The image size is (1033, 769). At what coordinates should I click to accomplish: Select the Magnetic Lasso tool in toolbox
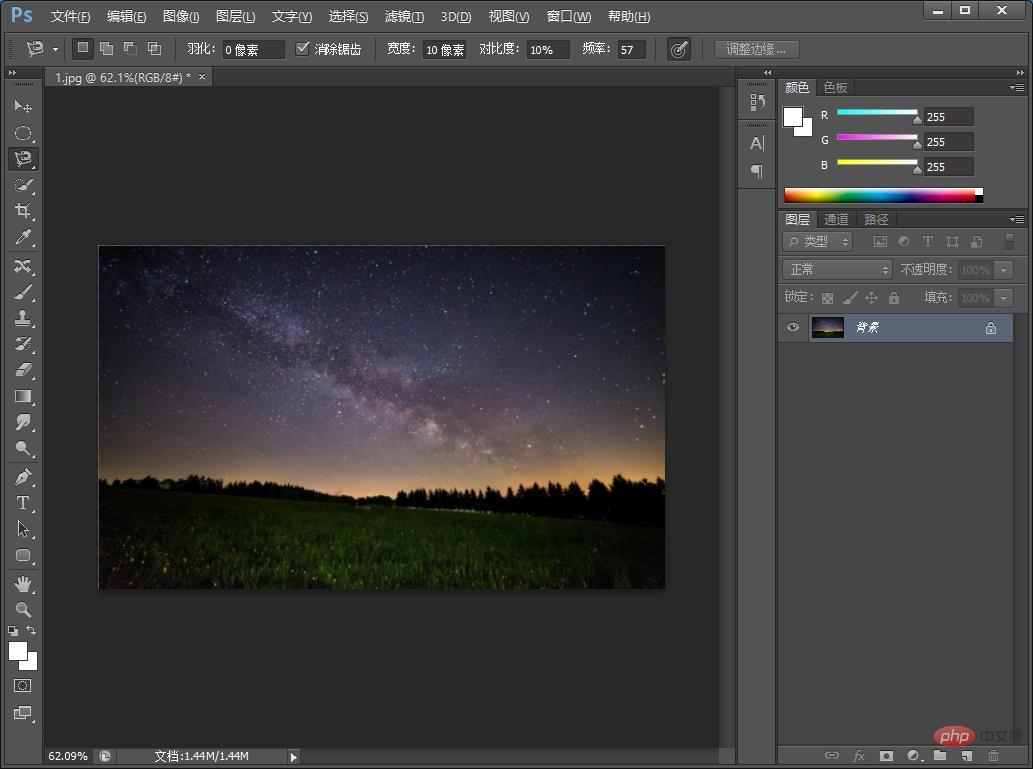point(23,159)
